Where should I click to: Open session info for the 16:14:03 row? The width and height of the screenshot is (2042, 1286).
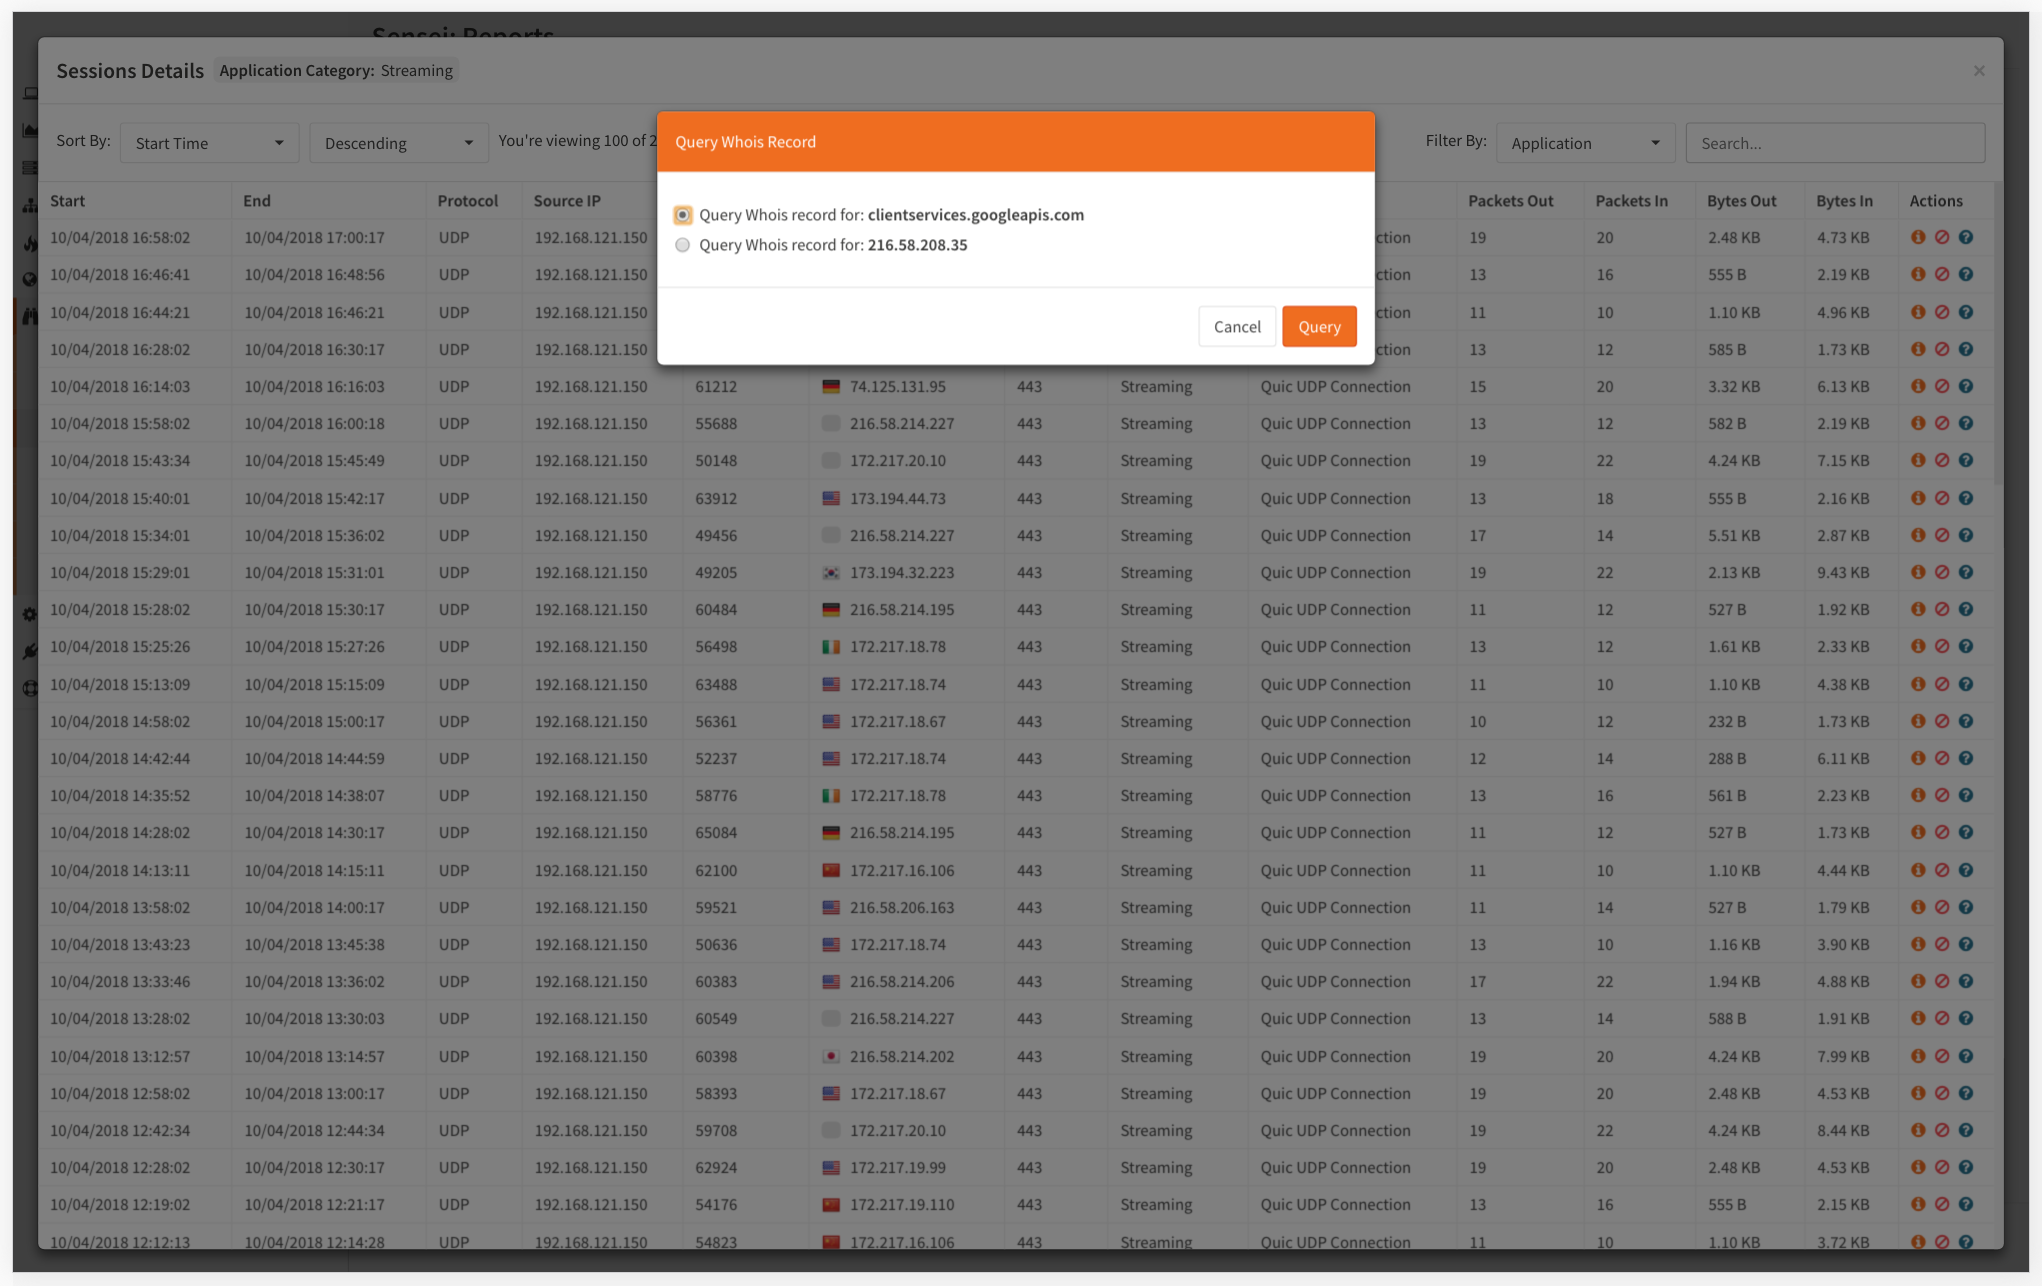(1918, 386)
